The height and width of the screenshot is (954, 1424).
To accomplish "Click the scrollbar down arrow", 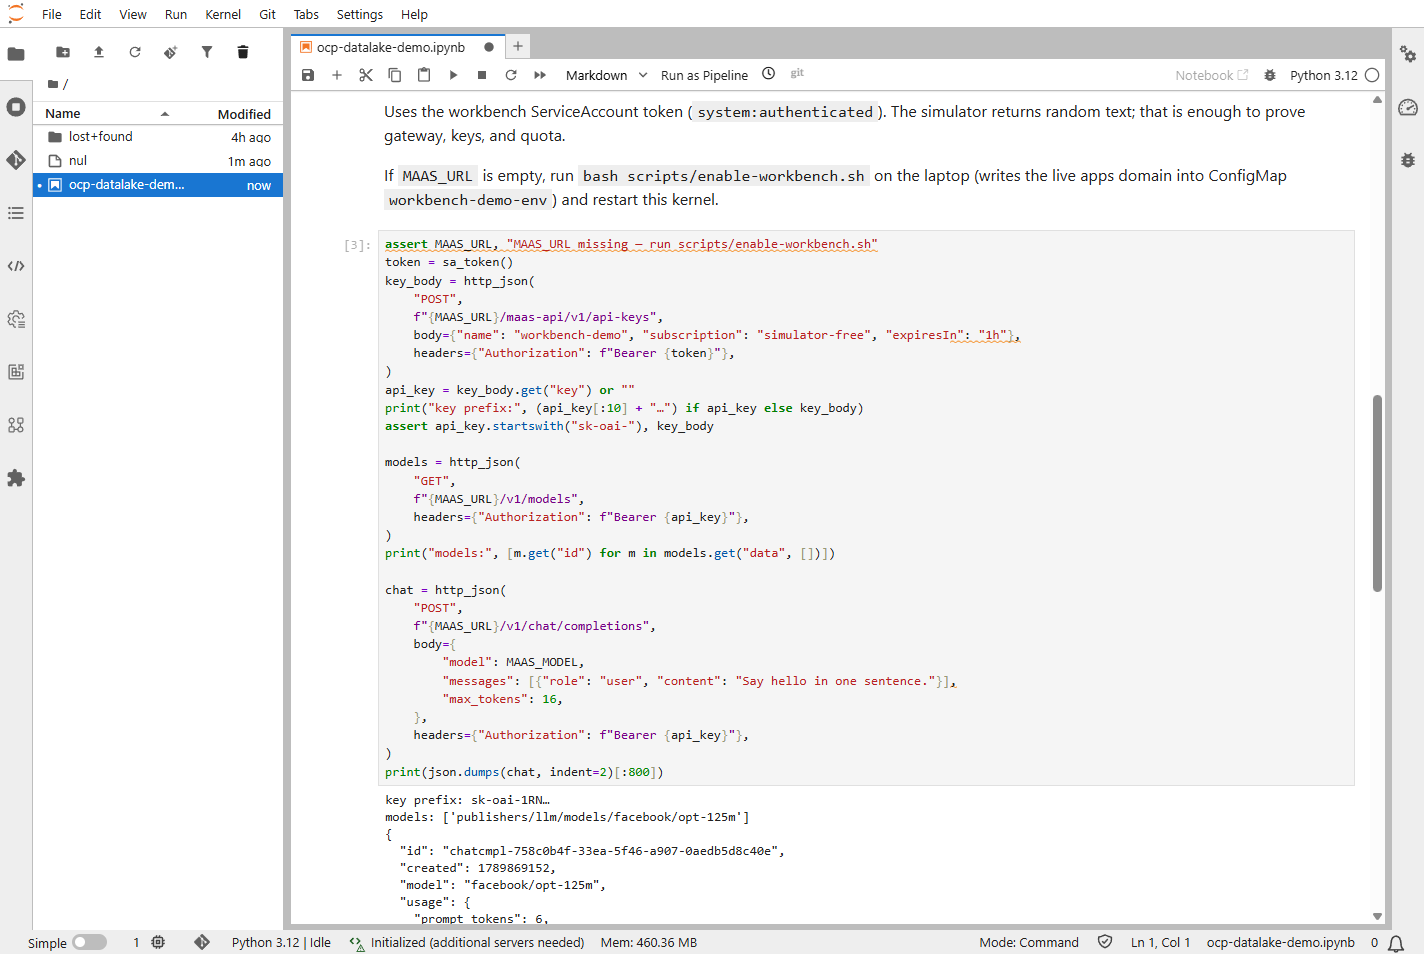I will (x=1377, y=916).
